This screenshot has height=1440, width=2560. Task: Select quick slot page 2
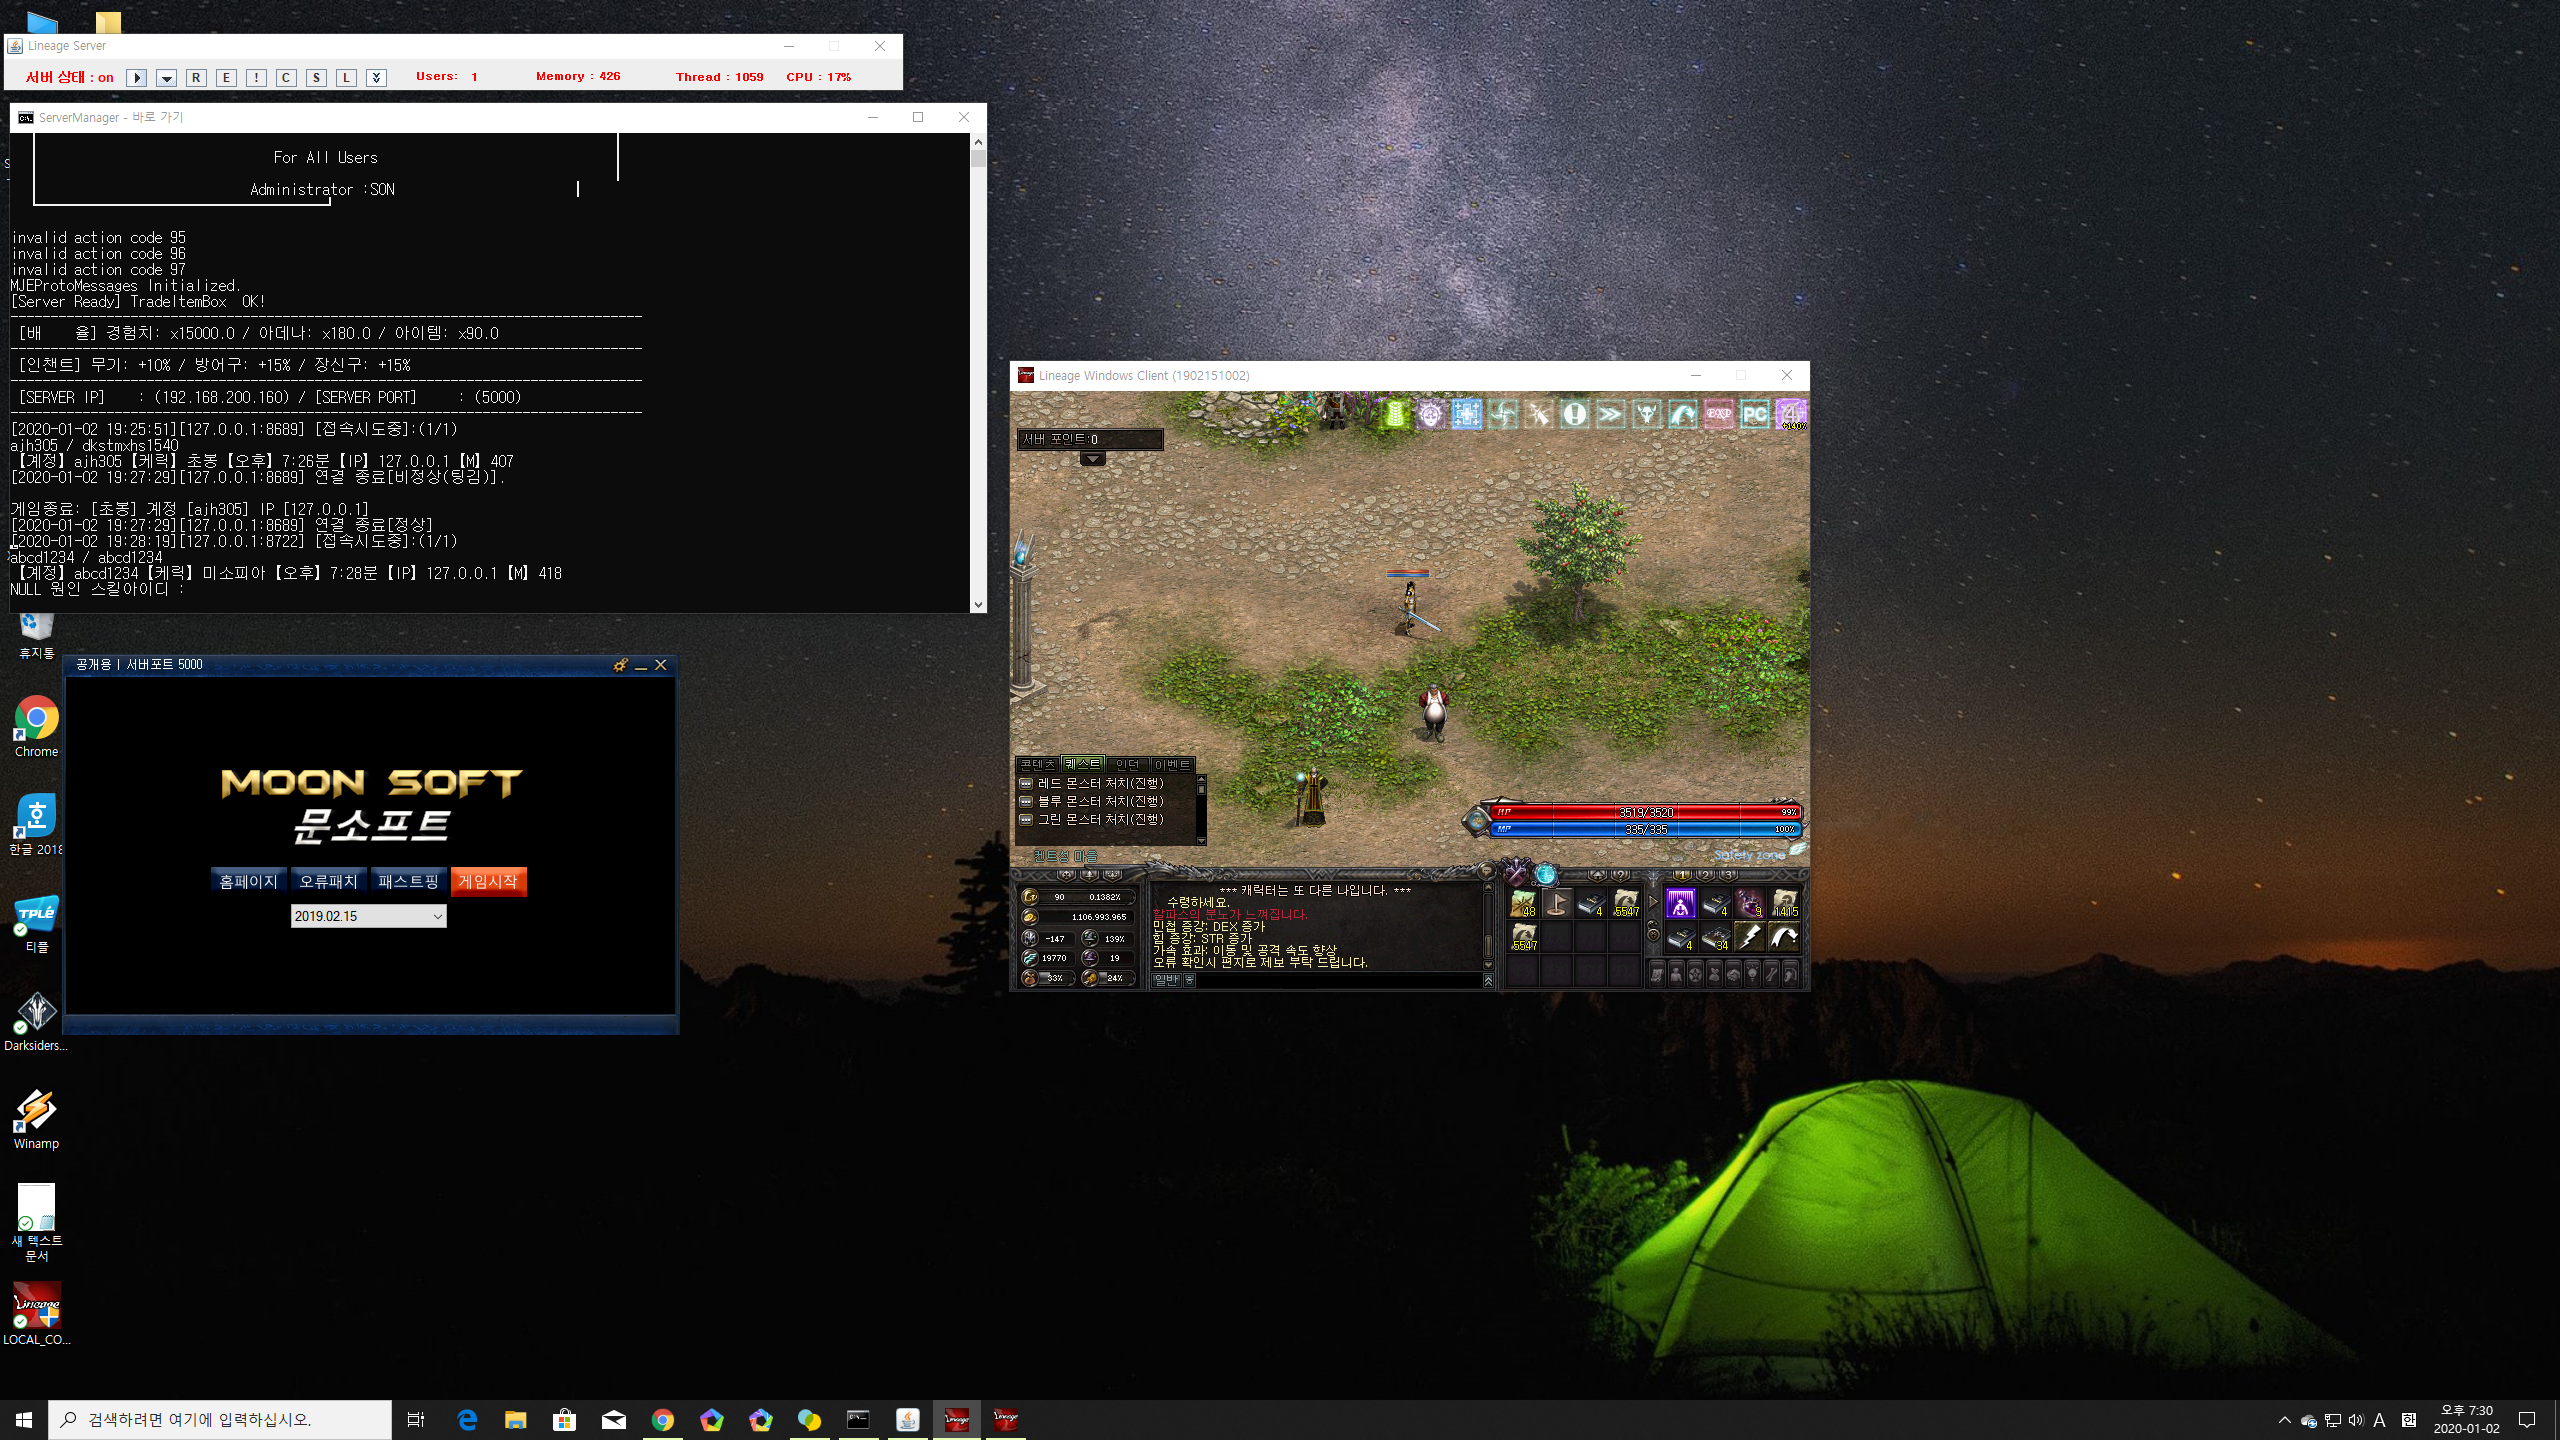click(1706, 875)
